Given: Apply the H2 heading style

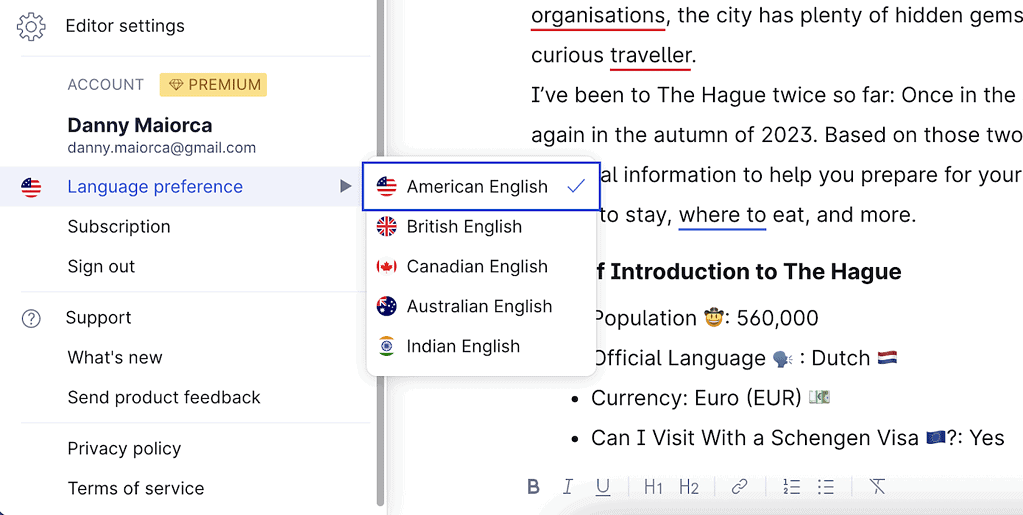Looking at the screenshot, I should pyautogui.click(x=689, y=487).
